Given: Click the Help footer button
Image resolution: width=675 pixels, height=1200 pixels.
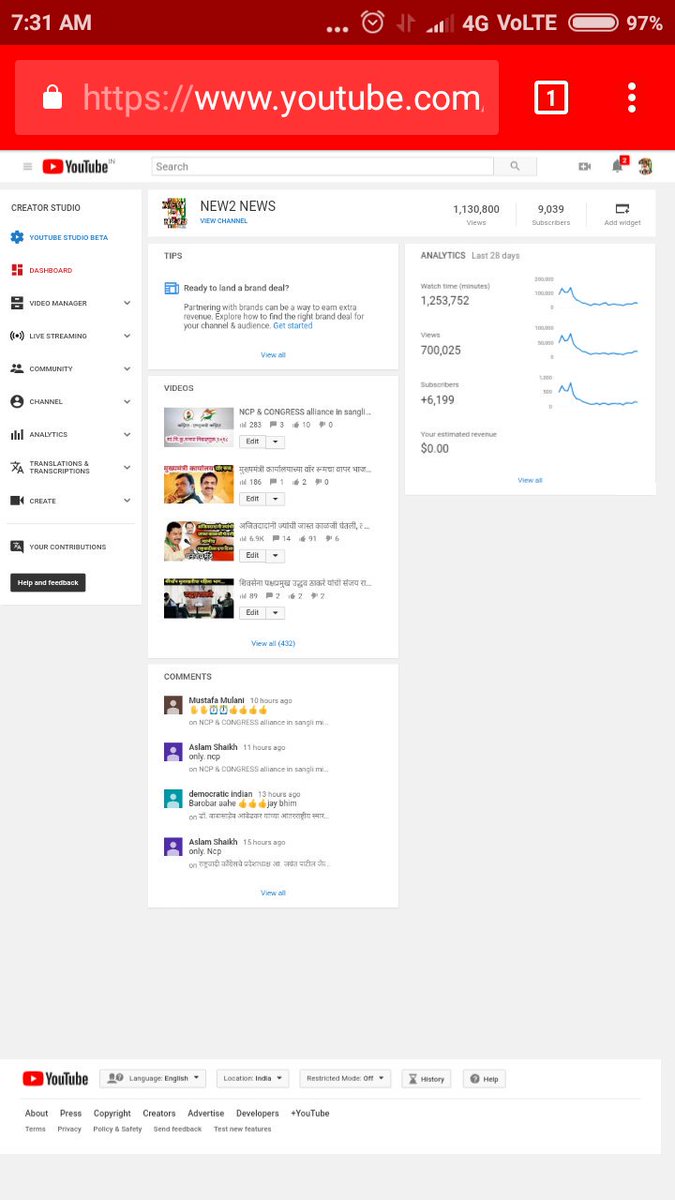Looking at the screenshot, I should [484, 1079].
